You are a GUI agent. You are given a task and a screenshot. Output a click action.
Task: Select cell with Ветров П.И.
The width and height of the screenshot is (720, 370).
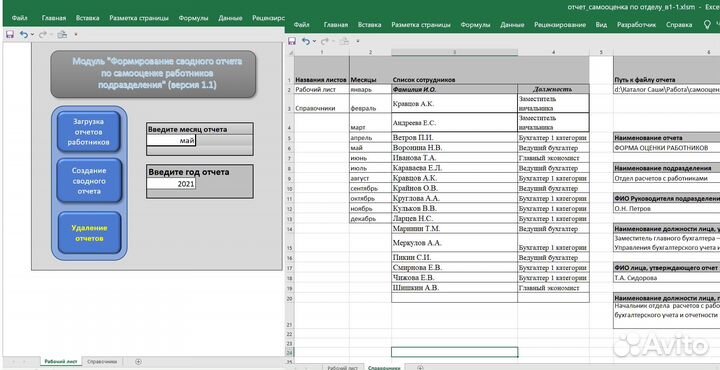coord(455,138)
